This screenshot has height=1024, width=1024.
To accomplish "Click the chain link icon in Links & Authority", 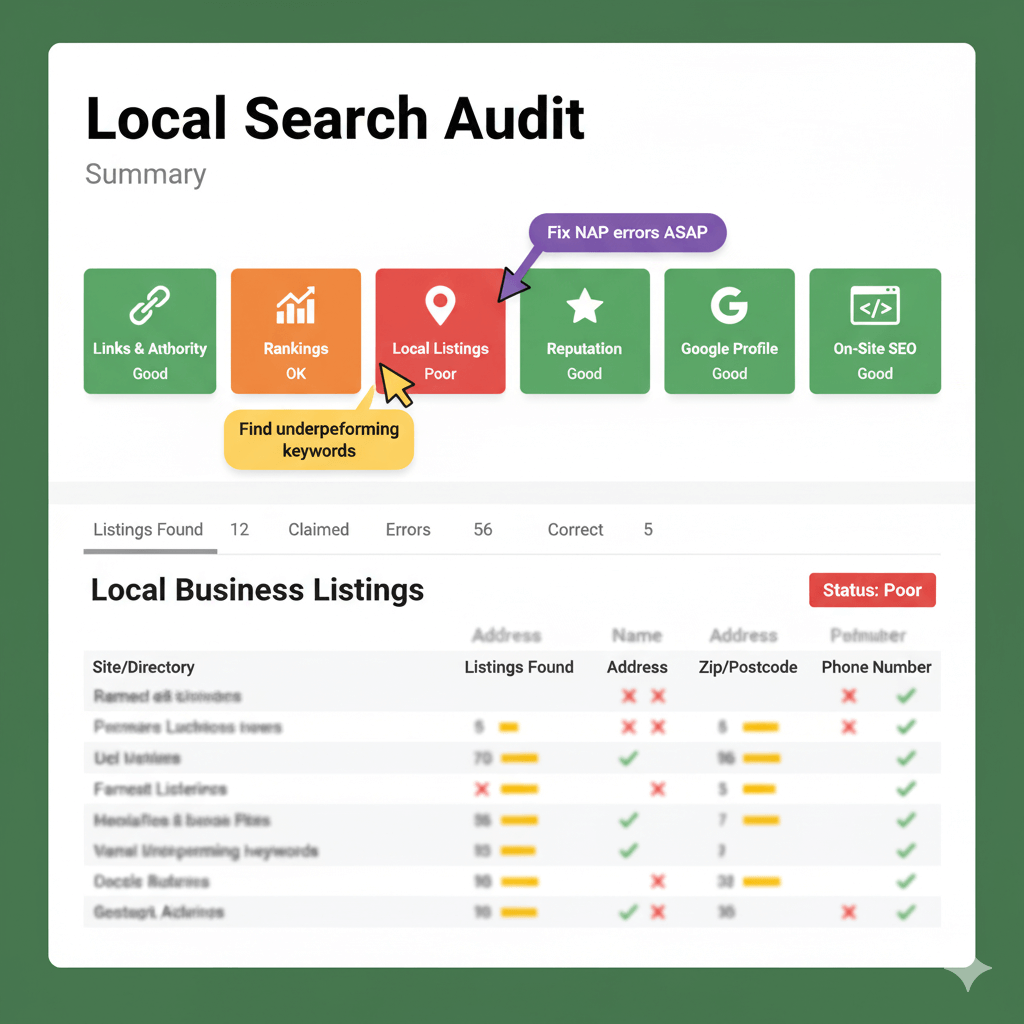I will click(150, 304).
